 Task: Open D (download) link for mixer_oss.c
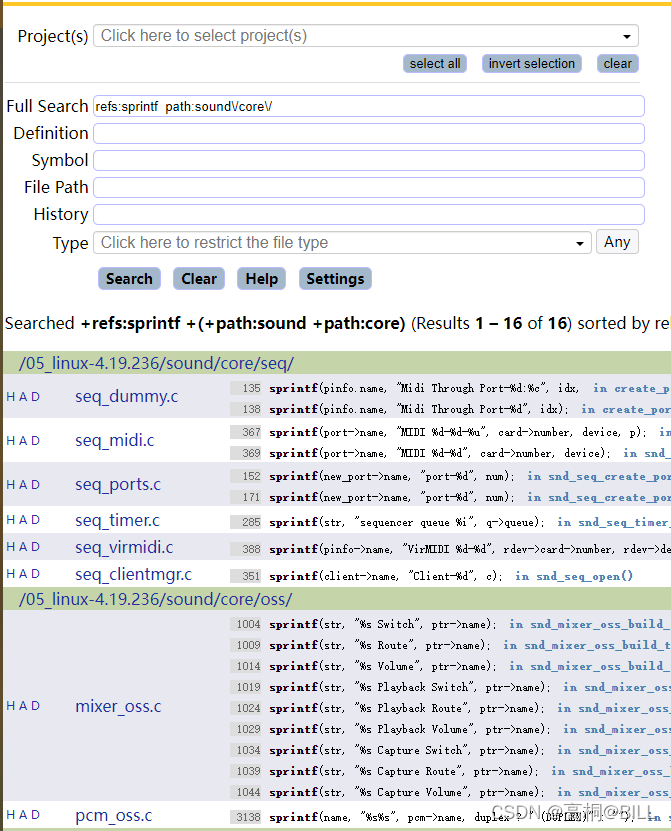(x=36, y=706)
